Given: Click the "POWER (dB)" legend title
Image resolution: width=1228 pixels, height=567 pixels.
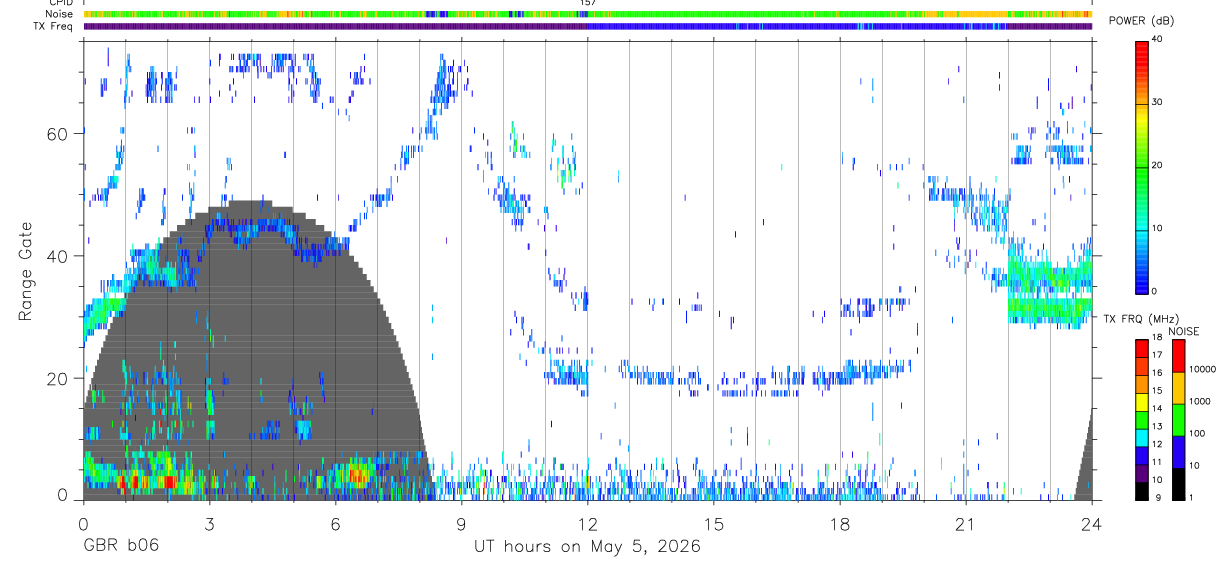Looking at the screenshot, I should coord(1142,21).
